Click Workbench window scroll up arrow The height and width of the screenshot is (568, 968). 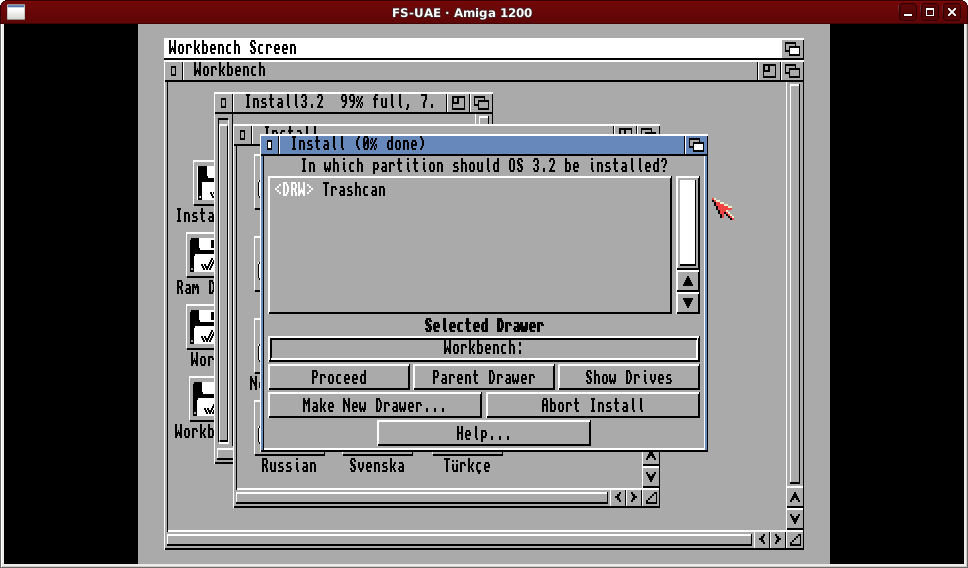point(795,498)
